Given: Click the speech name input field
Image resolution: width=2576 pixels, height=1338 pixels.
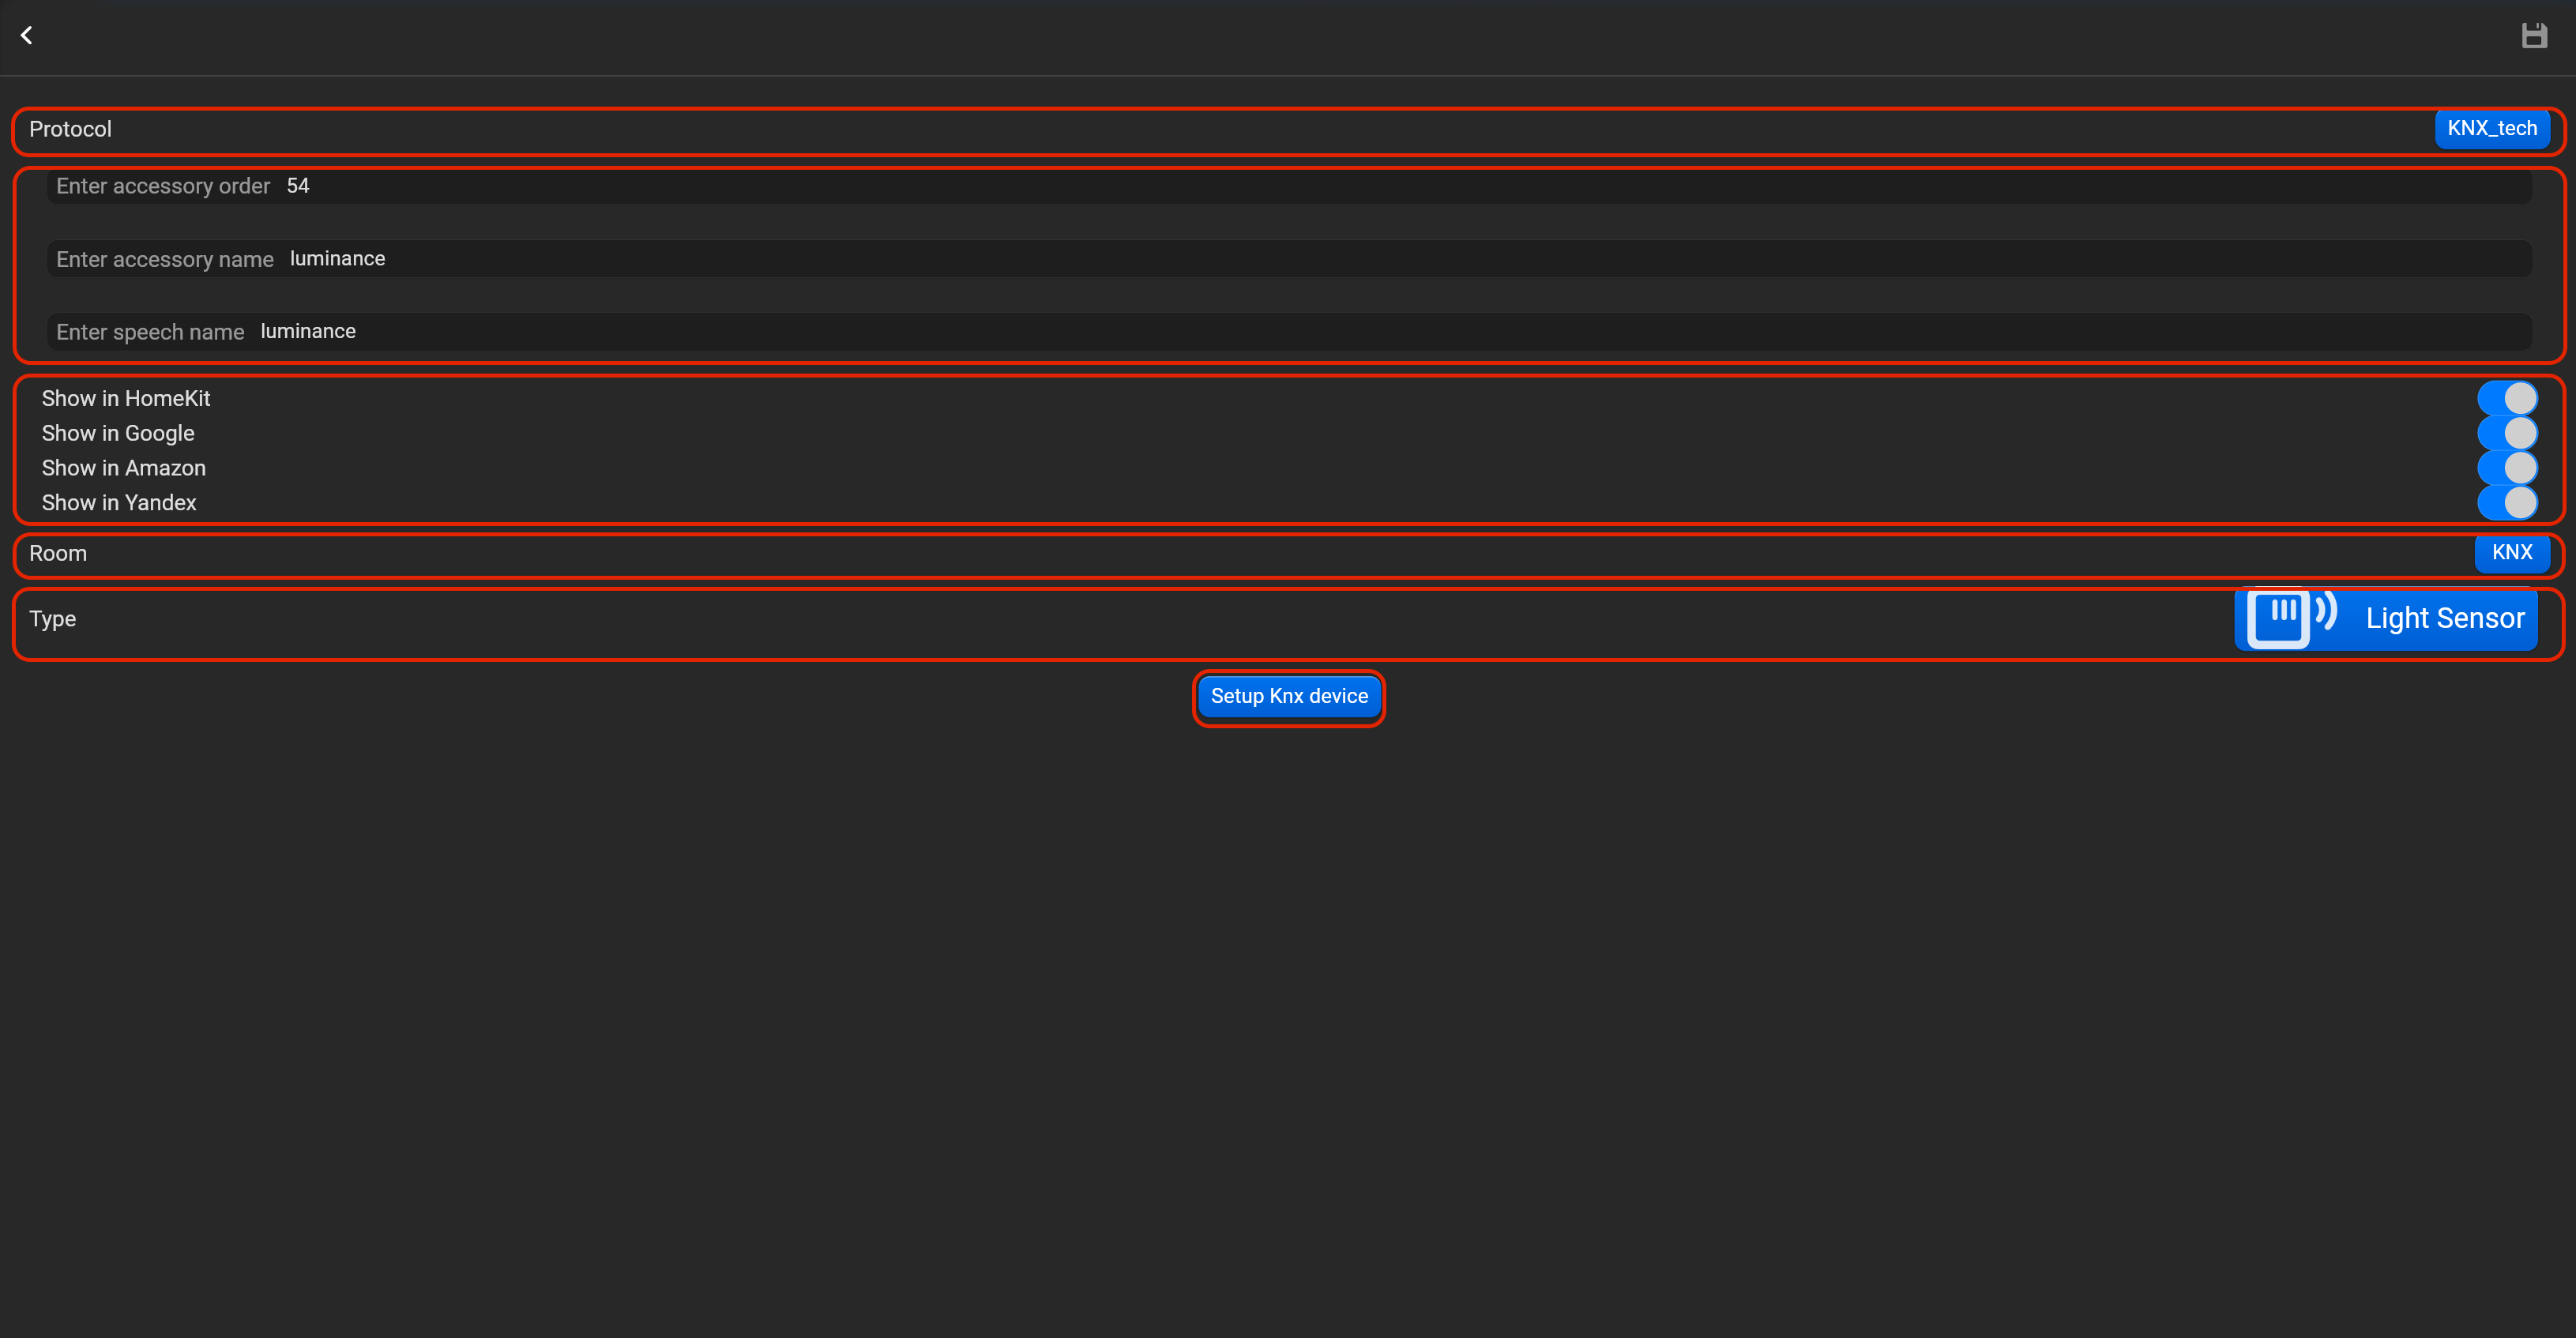Looking at the screenshot, I should [x=1289, y=331].
